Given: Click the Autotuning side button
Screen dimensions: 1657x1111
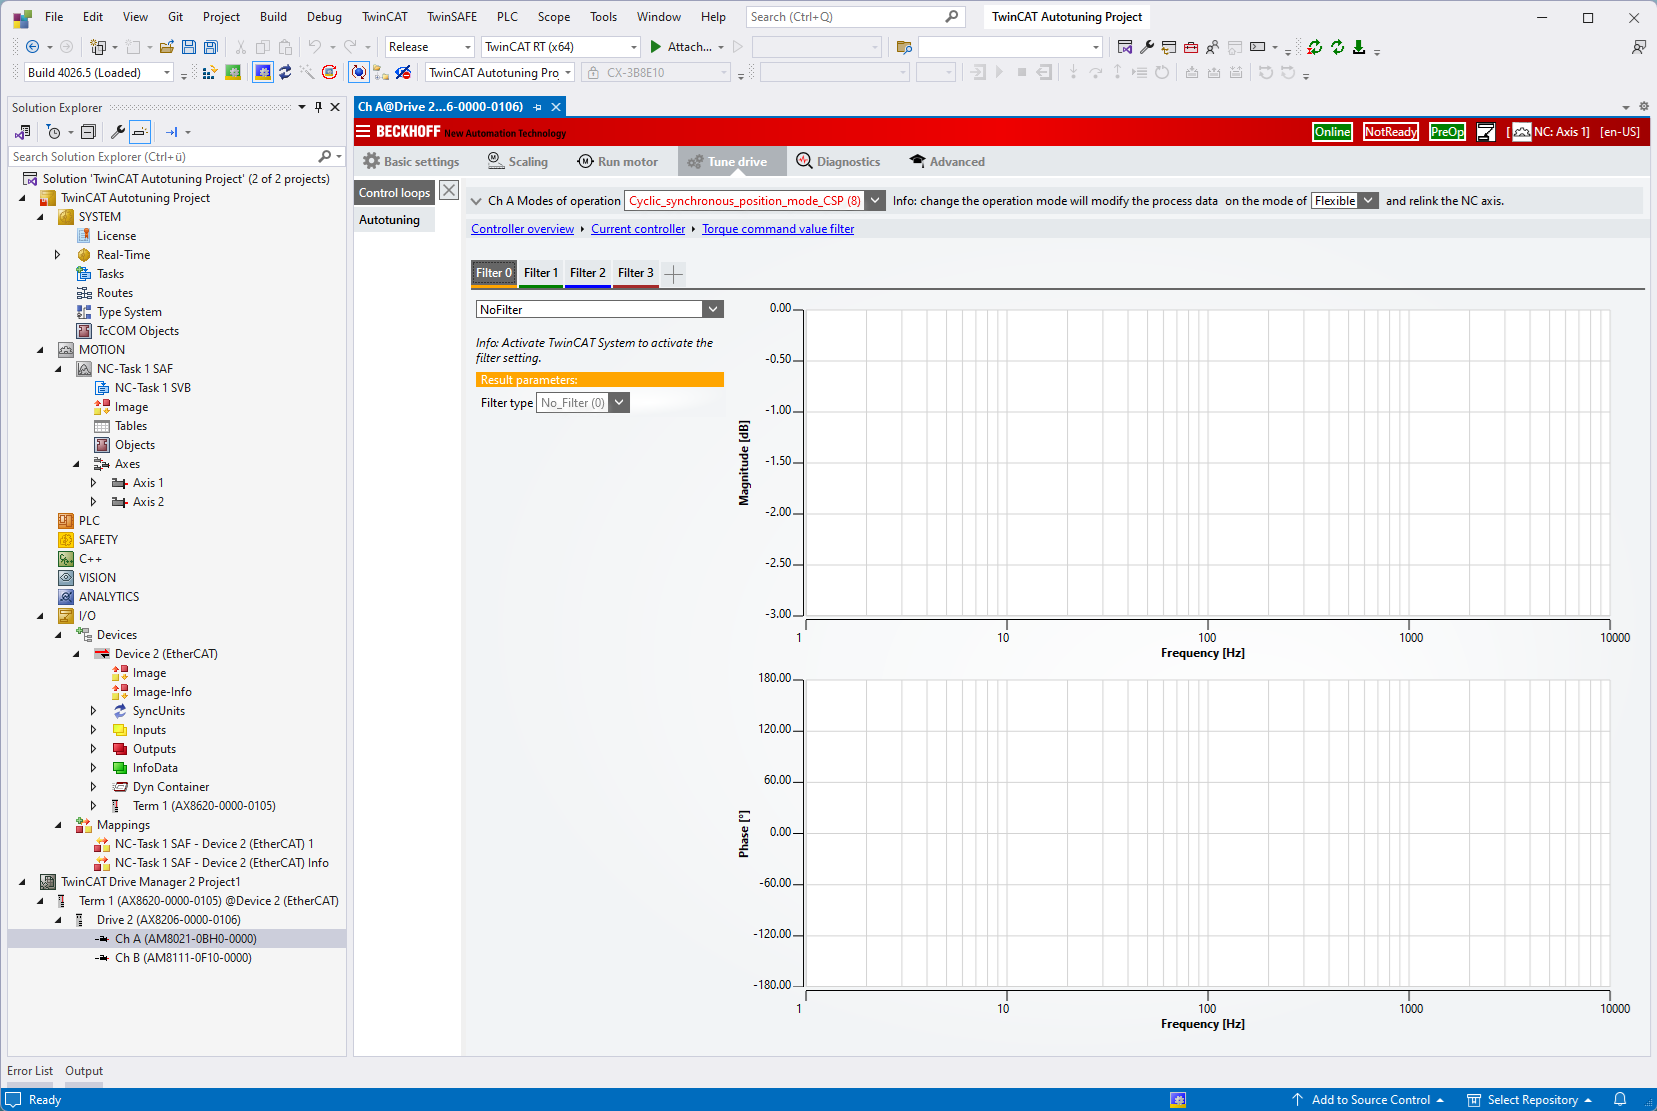Looking at the screenshot, I should tap(395, 220).
